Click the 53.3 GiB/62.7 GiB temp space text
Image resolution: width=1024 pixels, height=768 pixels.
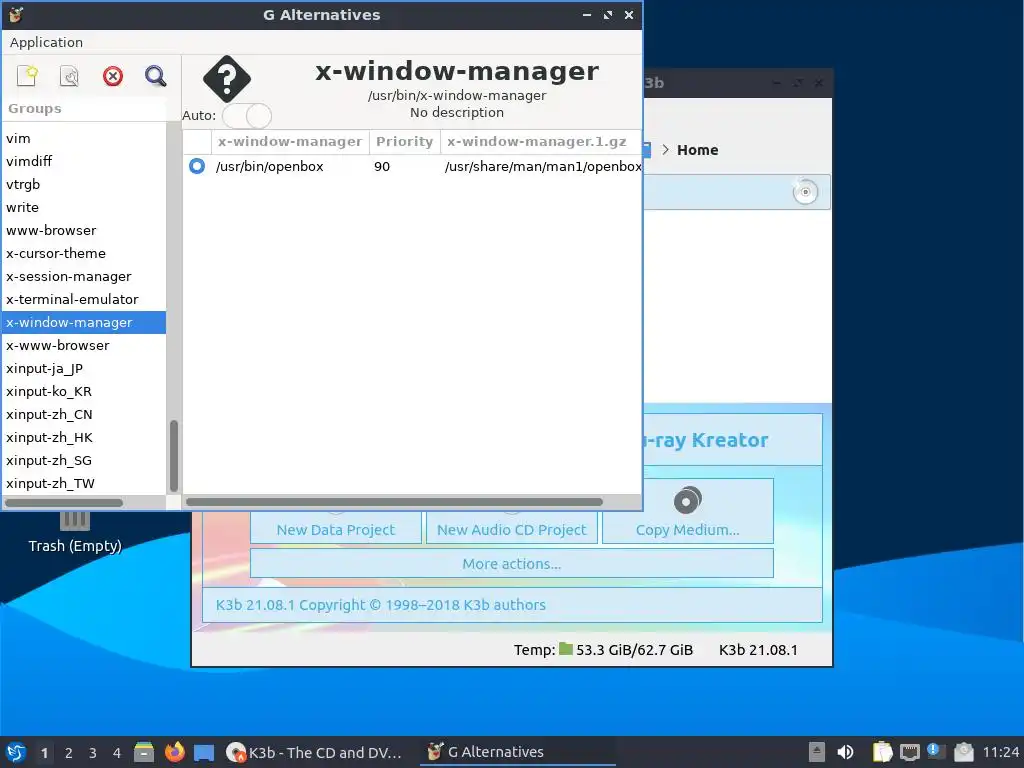pos(634,650)
